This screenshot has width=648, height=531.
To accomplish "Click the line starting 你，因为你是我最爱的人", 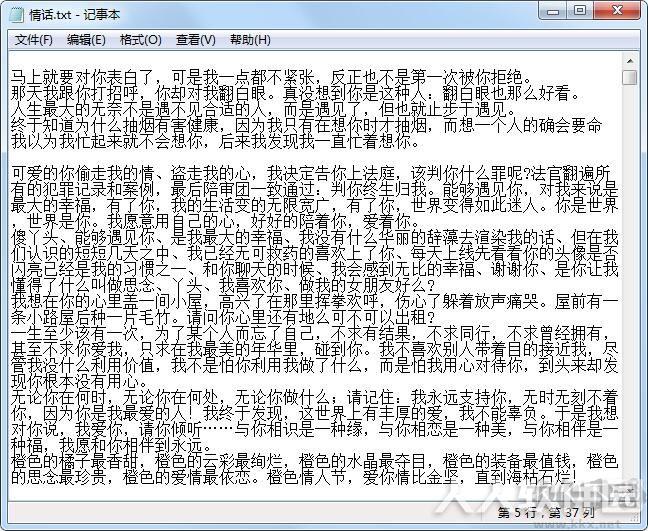I will [314, 414].
